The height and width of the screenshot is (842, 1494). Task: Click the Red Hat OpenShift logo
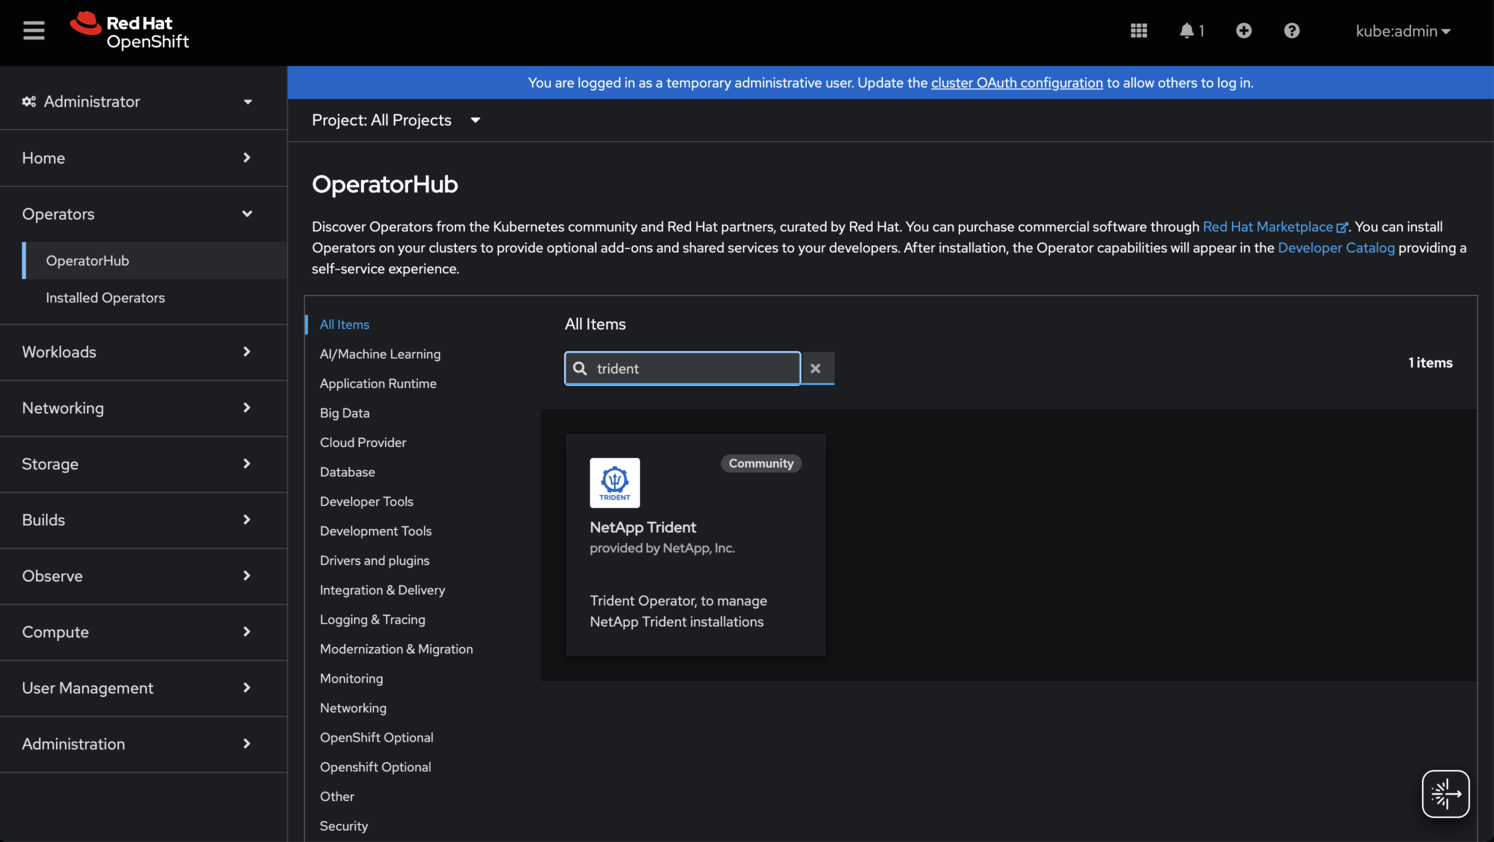pyautogui.click(x=130, y=31)
